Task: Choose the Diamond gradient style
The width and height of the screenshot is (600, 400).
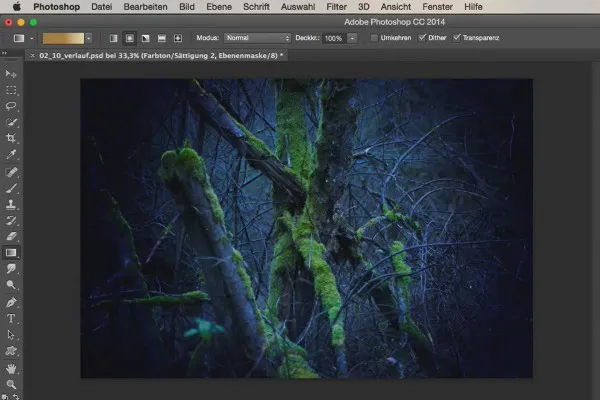Action: (x=178, y=38)
